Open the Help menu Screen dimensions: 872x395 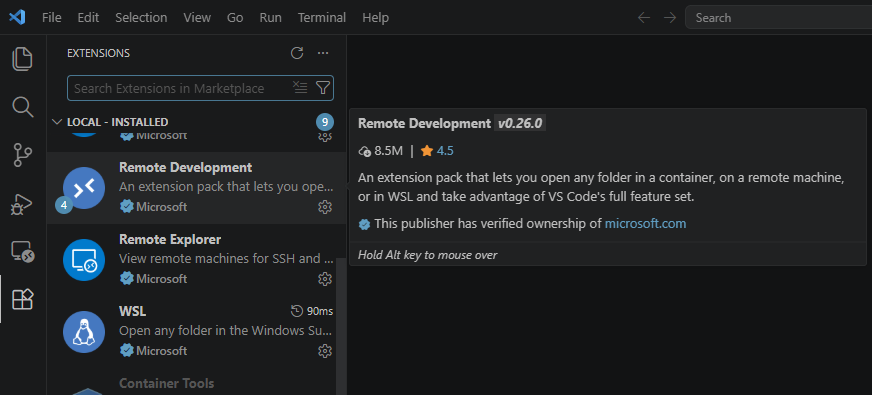(375, 18)
